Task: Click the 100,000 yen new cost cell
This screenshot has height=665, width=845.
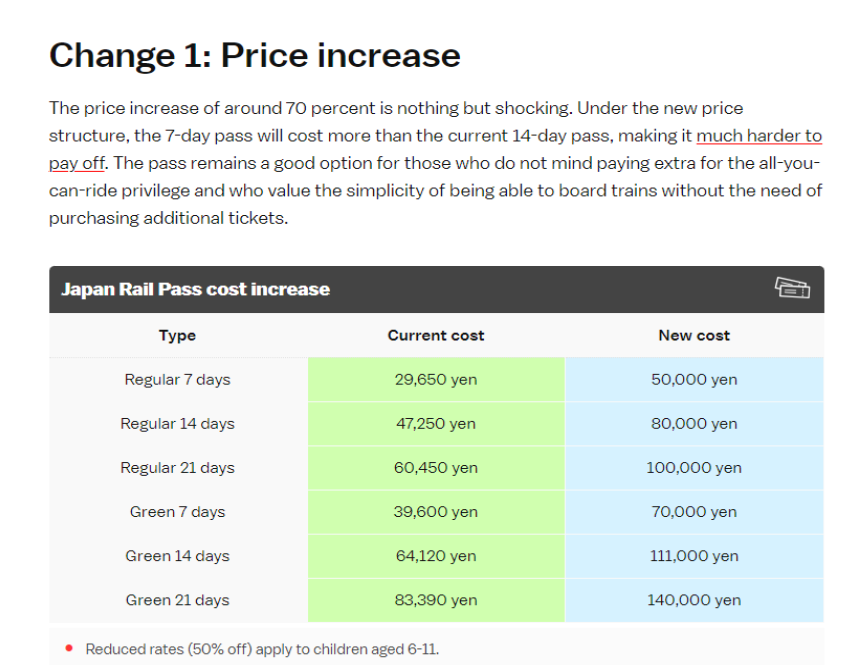Action: (694, 468)
